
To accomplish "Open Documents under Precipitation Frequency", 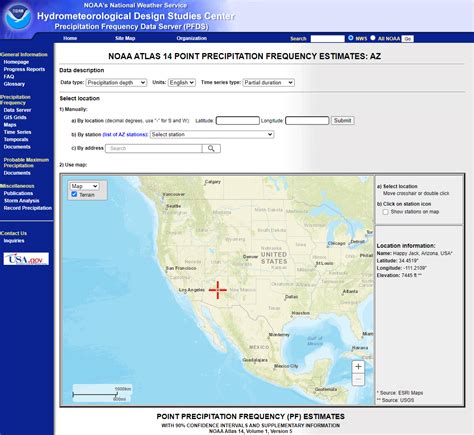I will [x=17, y=147].
